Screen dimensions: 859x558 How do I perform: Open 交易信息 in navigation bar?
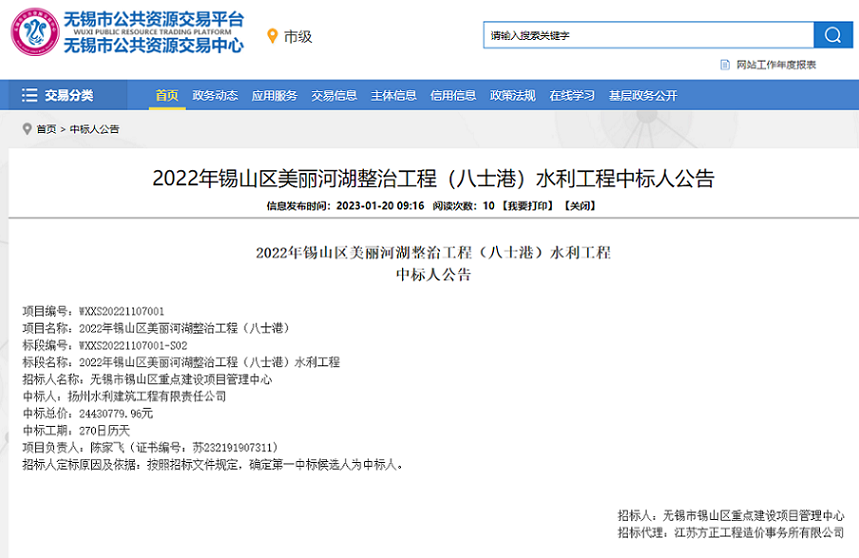point(334,96)
